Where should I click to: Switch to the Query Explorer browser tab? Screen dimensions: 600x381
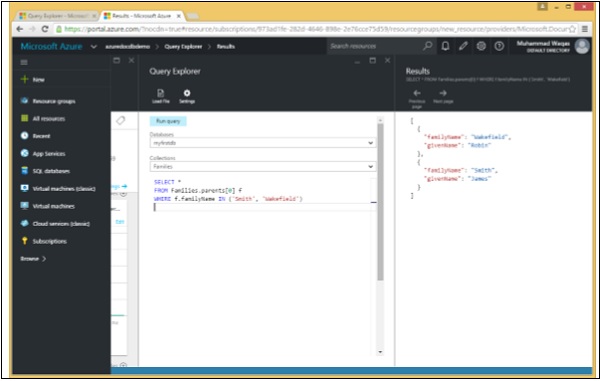[x=57, y=16]
